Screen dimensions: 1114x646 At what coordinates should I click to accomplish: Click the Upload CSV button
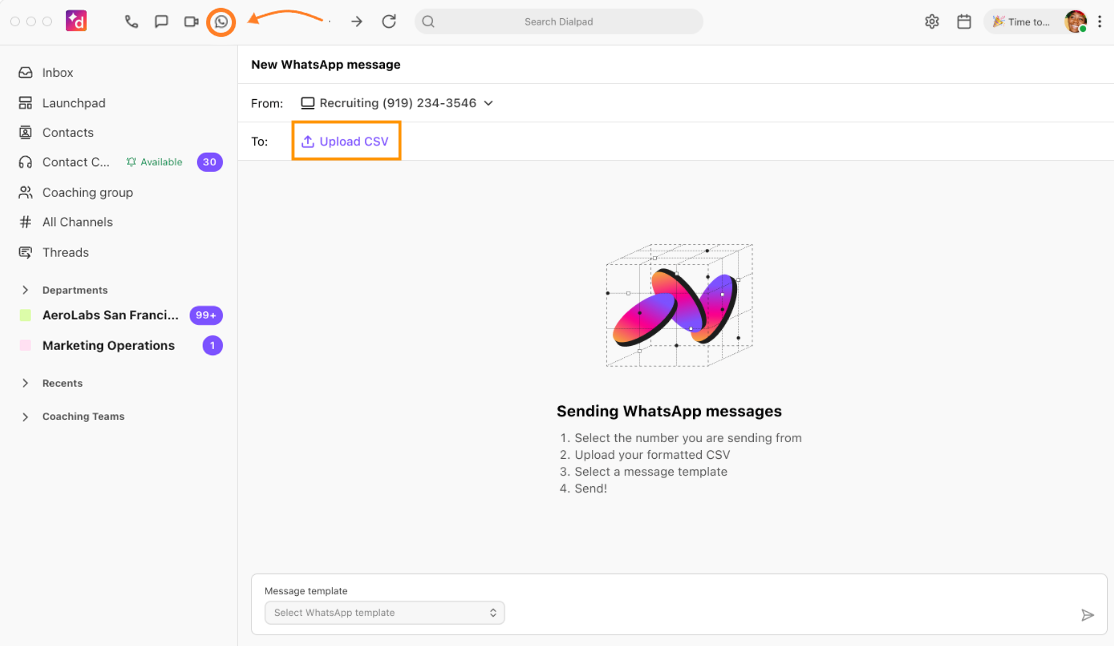345,141
